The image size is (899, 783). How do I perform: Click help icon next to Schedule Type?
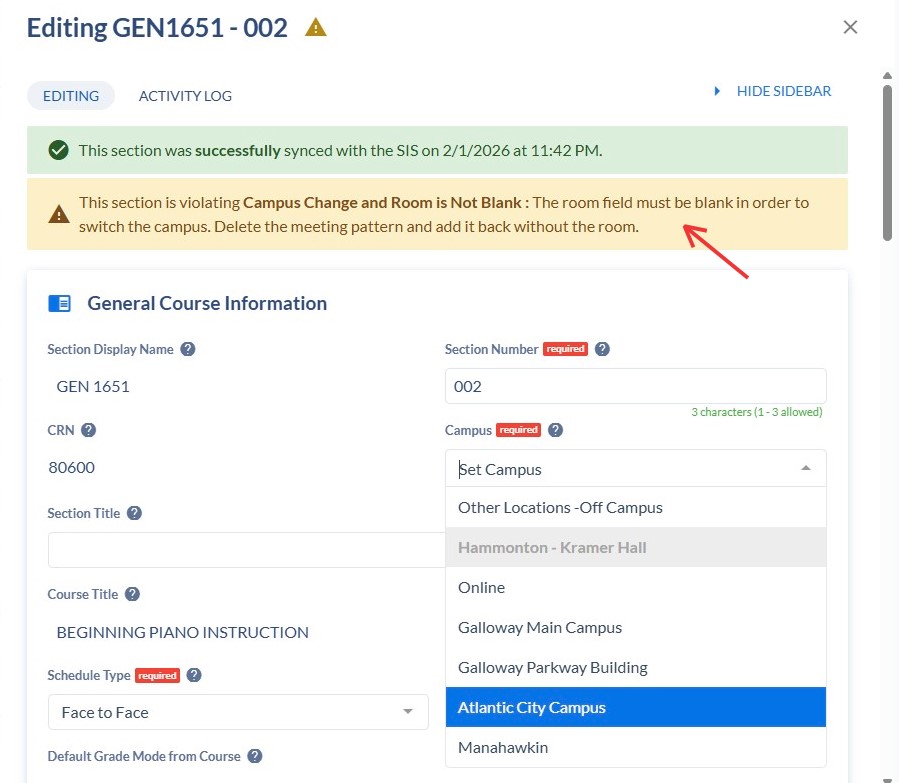coord(194,675)
